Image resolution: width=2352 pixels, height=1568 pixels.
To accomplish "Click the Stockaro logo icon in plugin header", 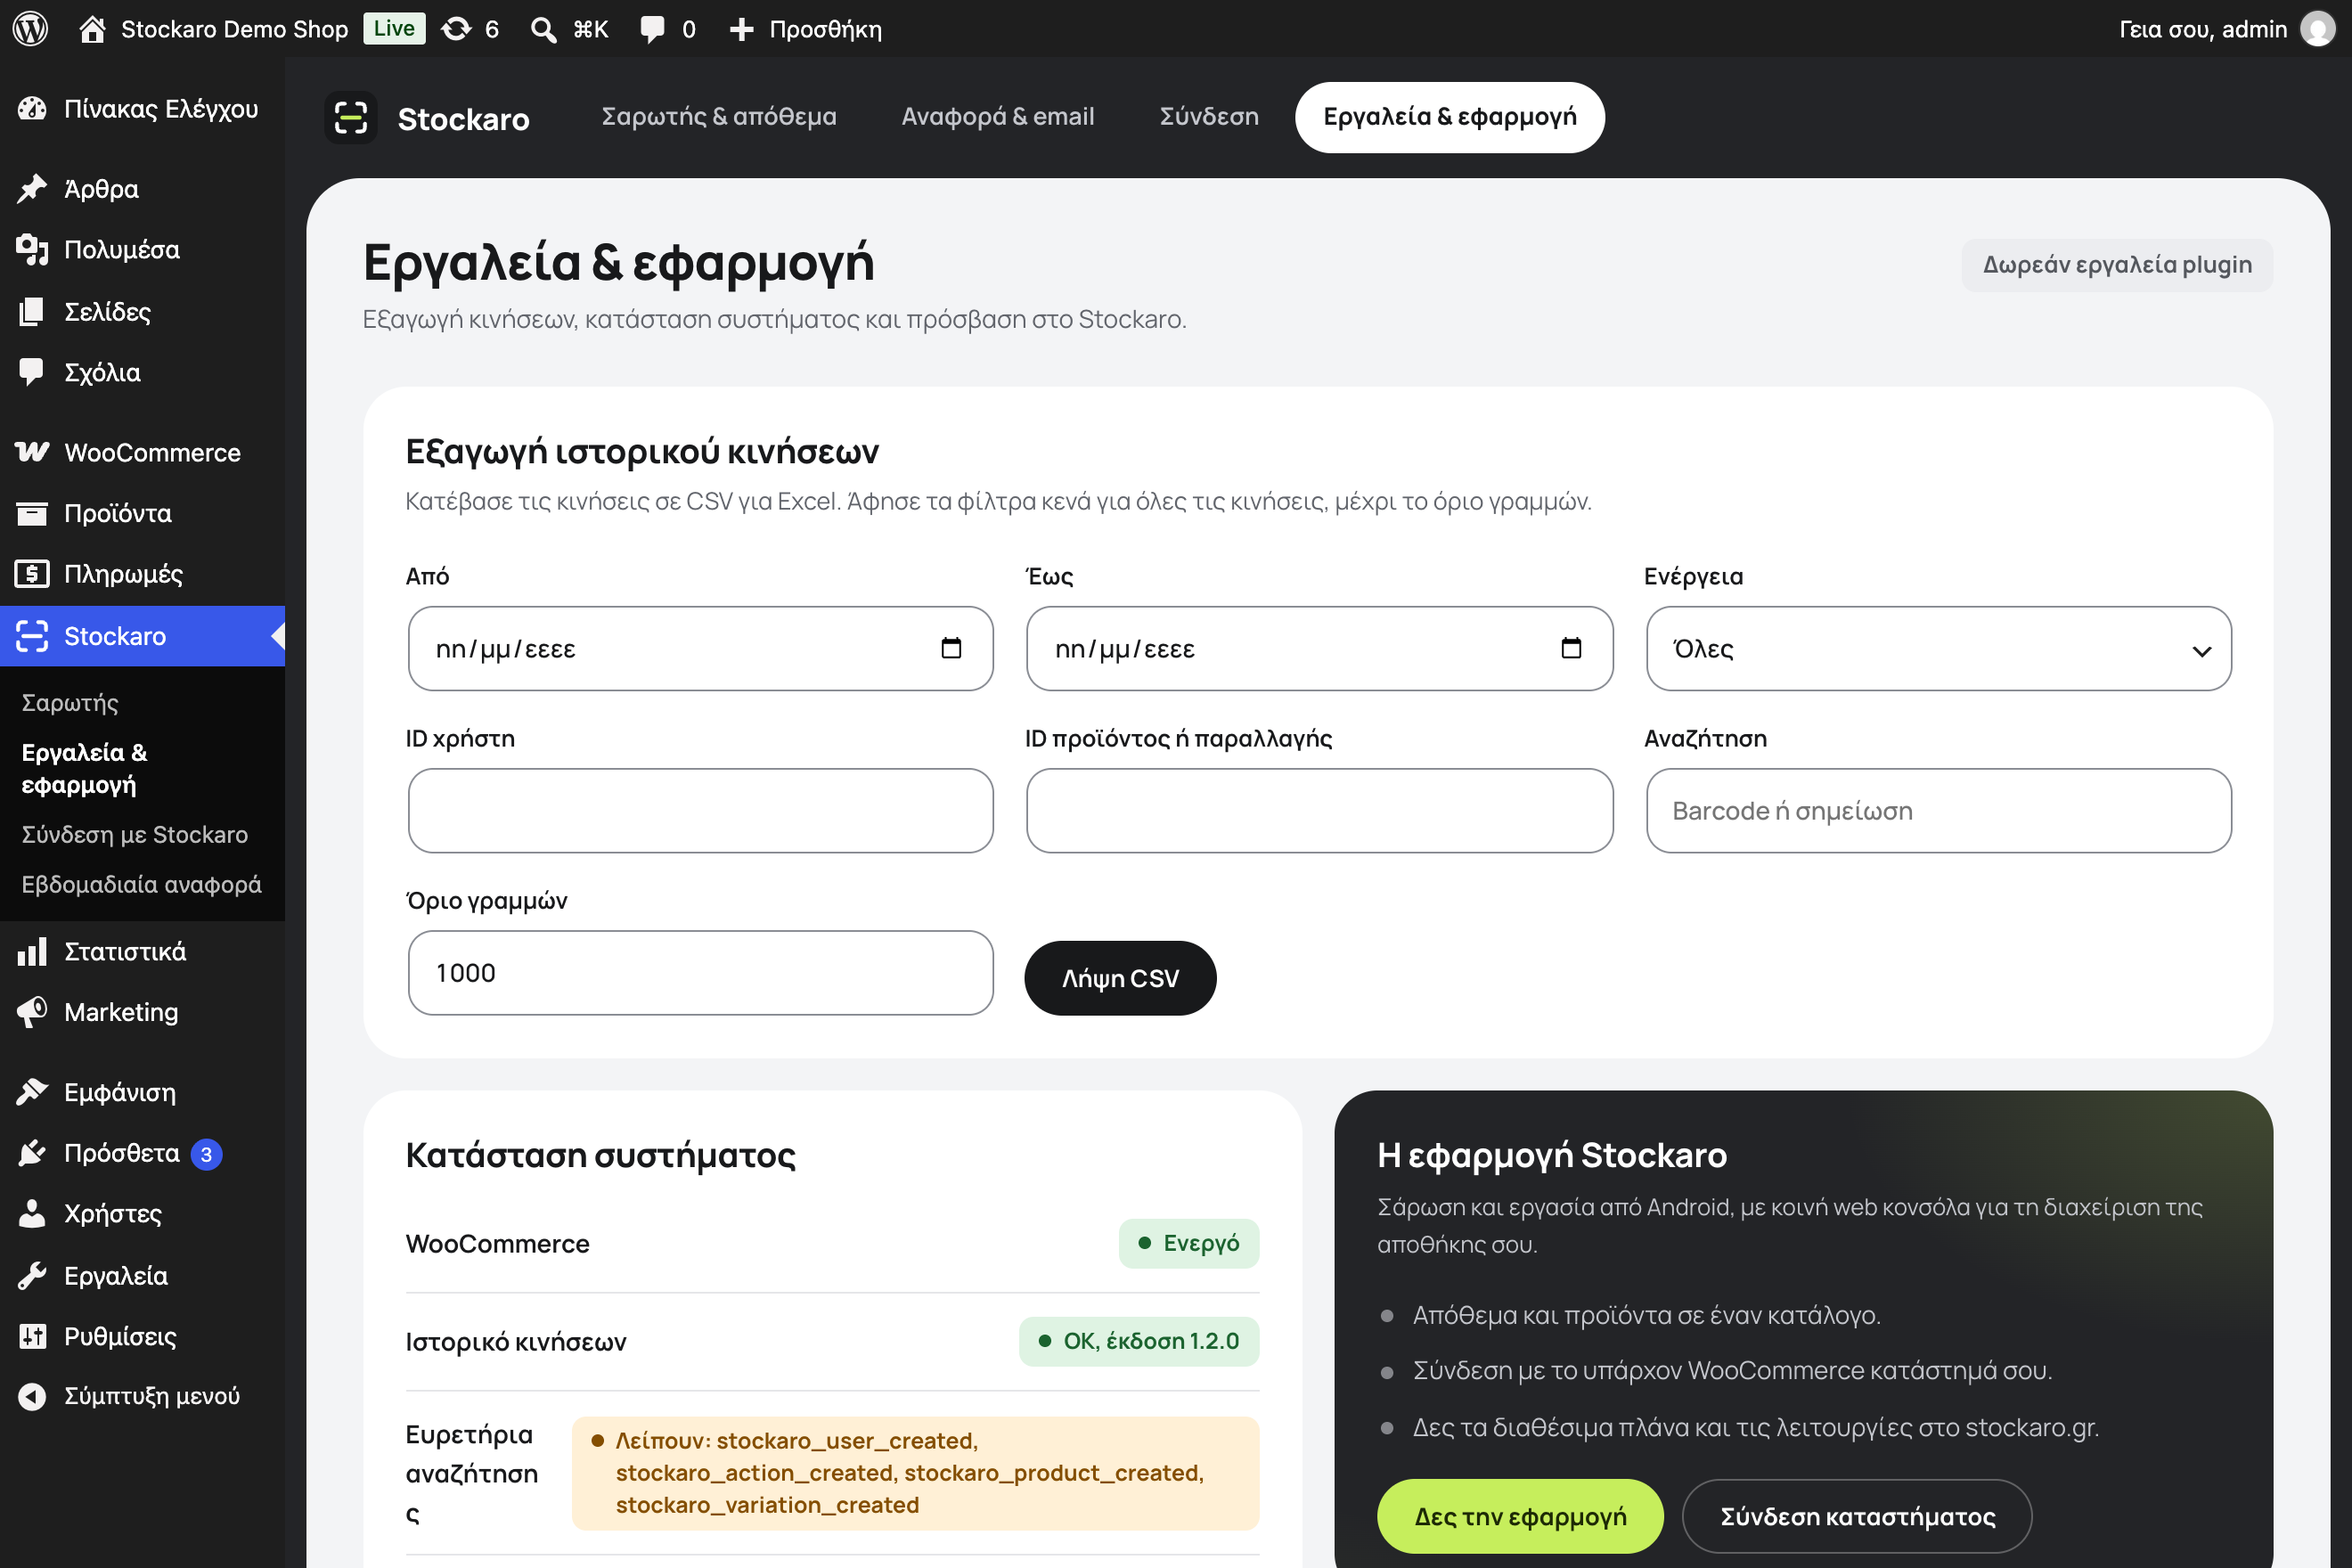I will tap(351, 118).
